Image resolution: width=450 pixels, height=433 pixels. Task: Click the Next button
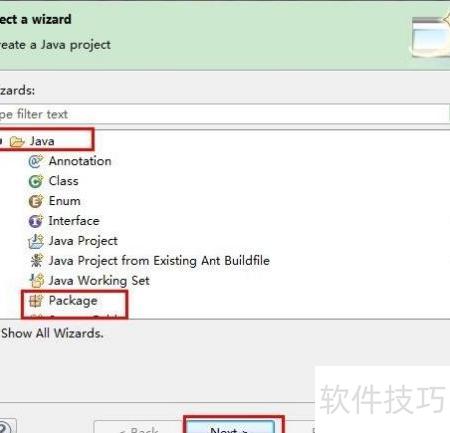click(x=230, y=427)
